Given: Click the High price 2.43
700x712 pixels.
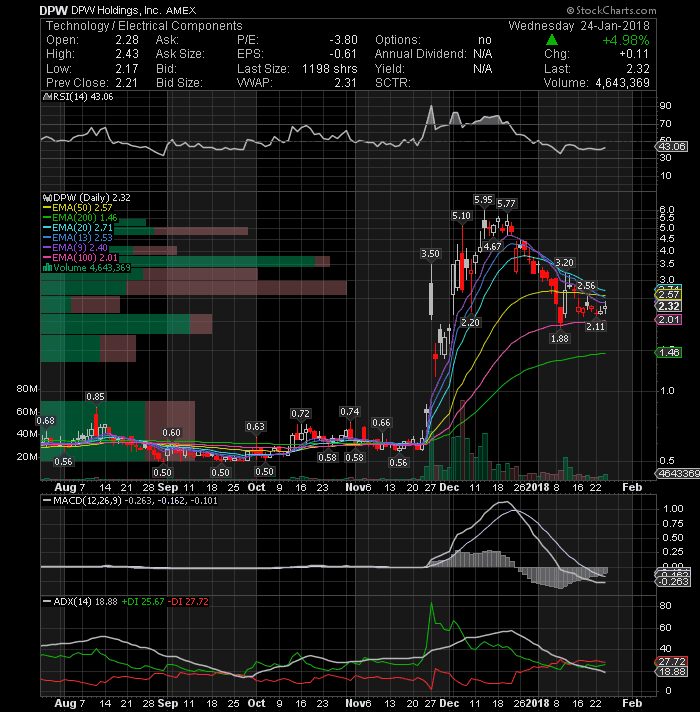Looking at the screenshot, I should pyautogui.click(x=127, y=54).
